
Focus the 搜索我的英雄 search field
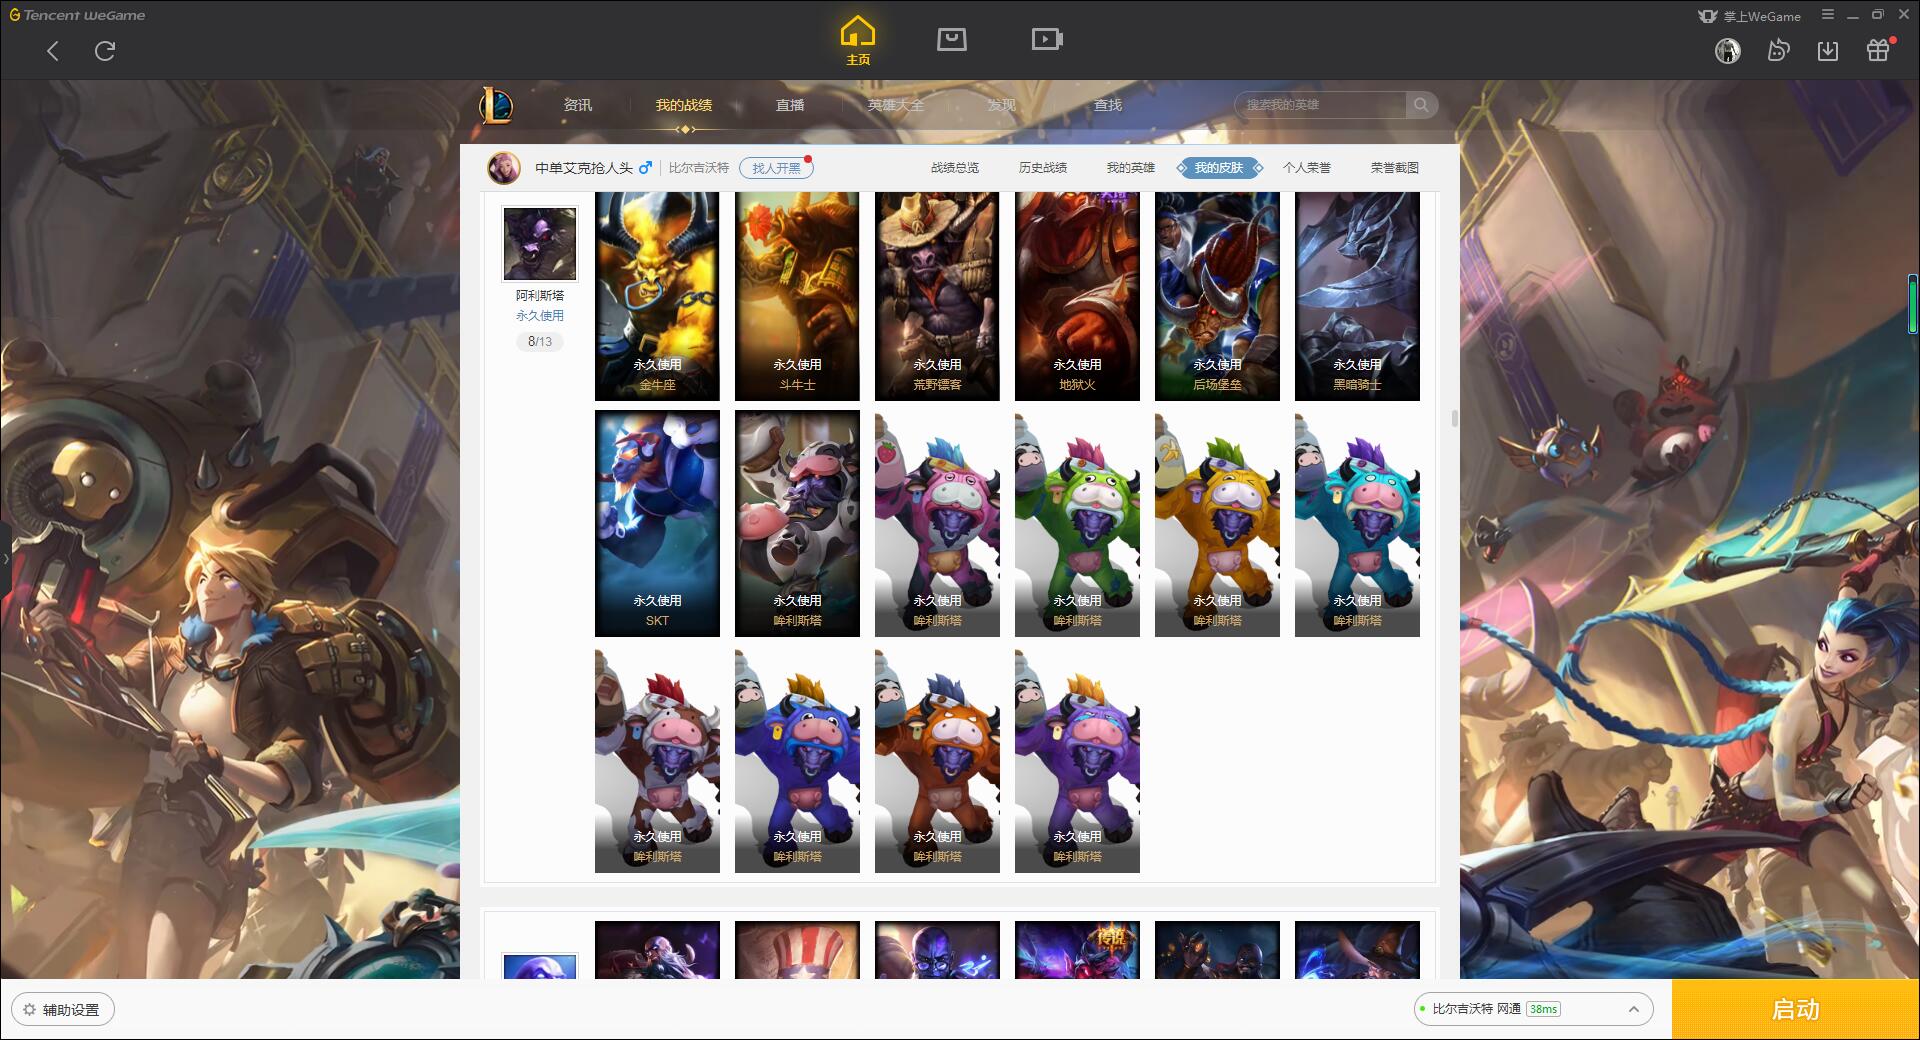[1320, 105]
